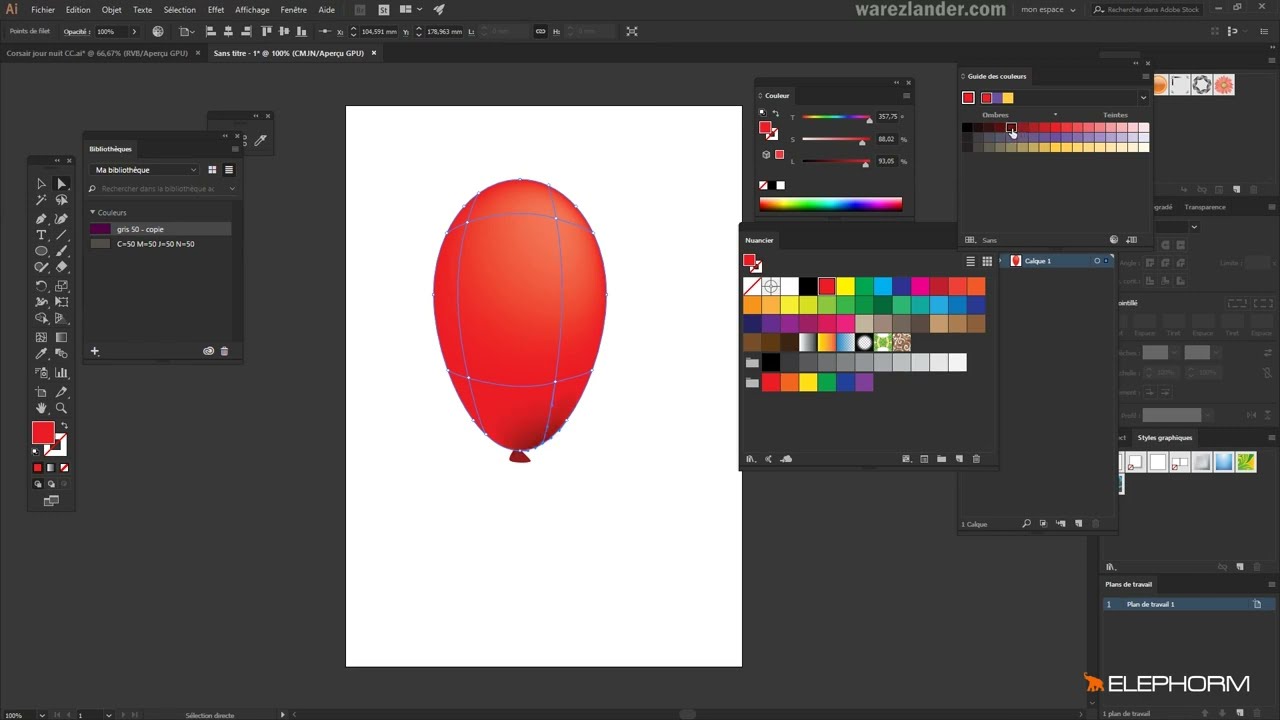Select gris 50 - copie library color
This screenshot has height=720, width=1280.
pyautogui.click(x=160, y=229)
